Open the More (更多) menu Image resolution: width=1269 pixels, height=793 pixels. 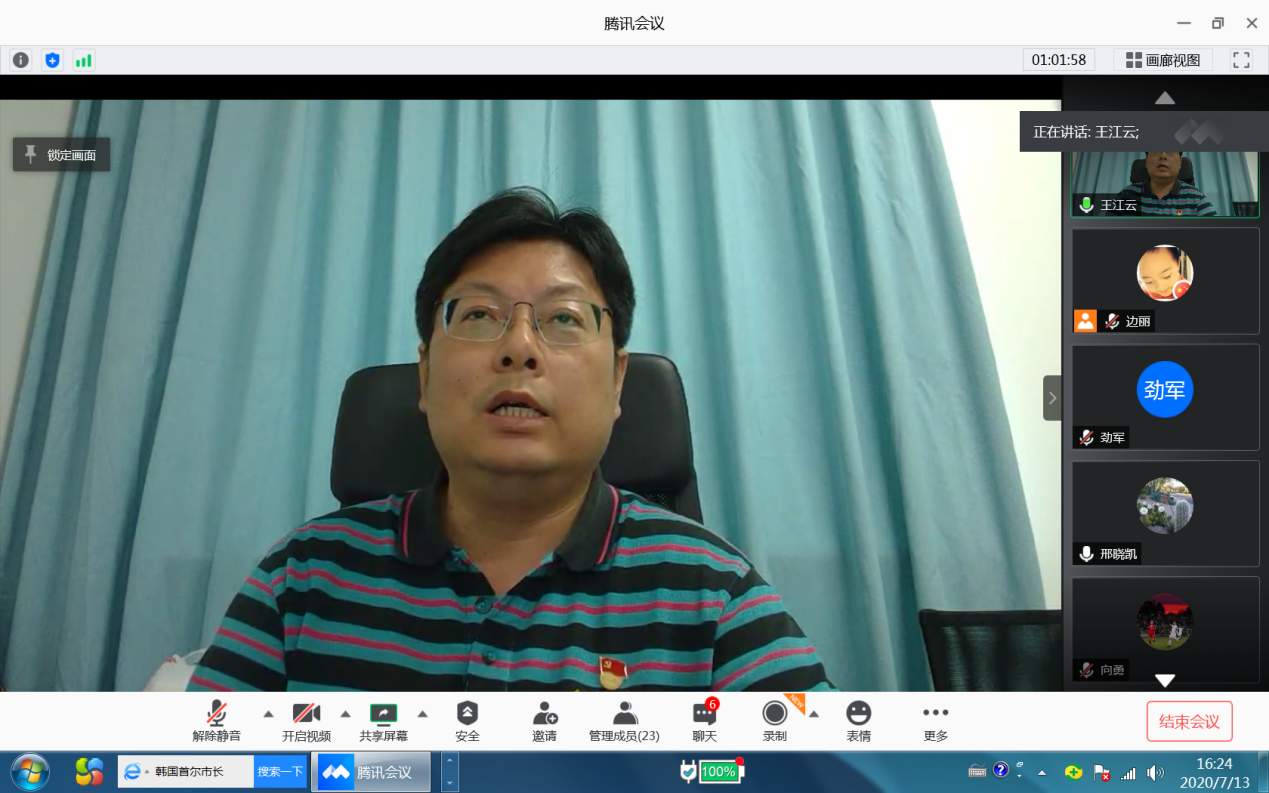pos(935,721)
